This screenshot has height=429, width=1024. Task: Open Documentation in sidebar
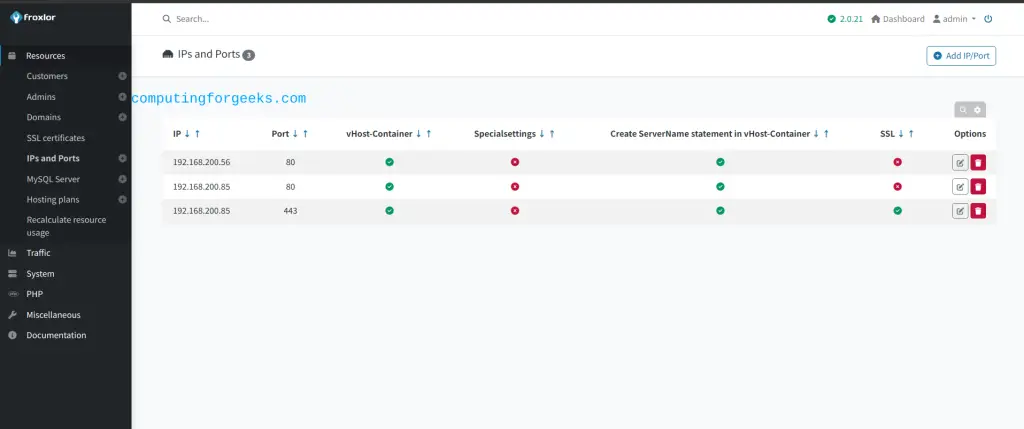pyautogui.click(x=56, y=335)
